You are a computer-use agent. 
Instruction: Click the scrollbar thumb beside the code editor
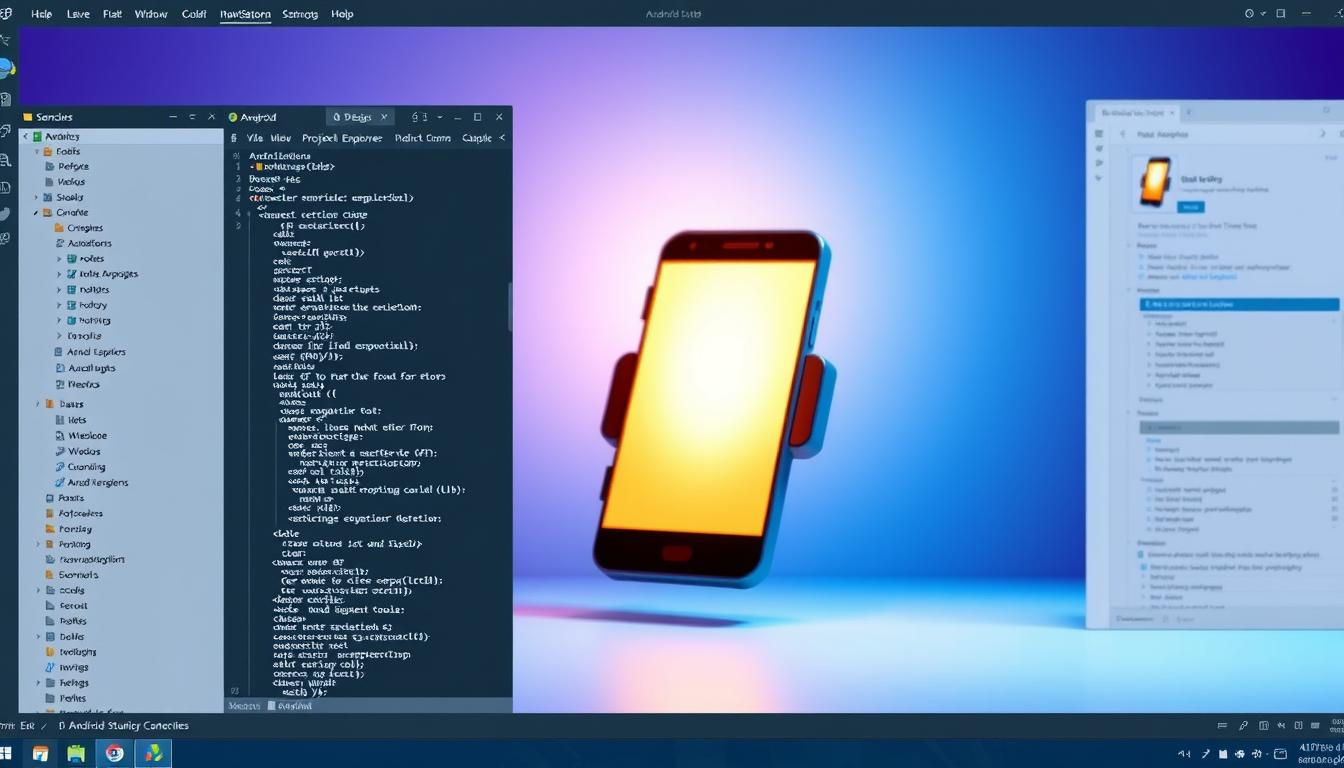click(x=510, y=307)
